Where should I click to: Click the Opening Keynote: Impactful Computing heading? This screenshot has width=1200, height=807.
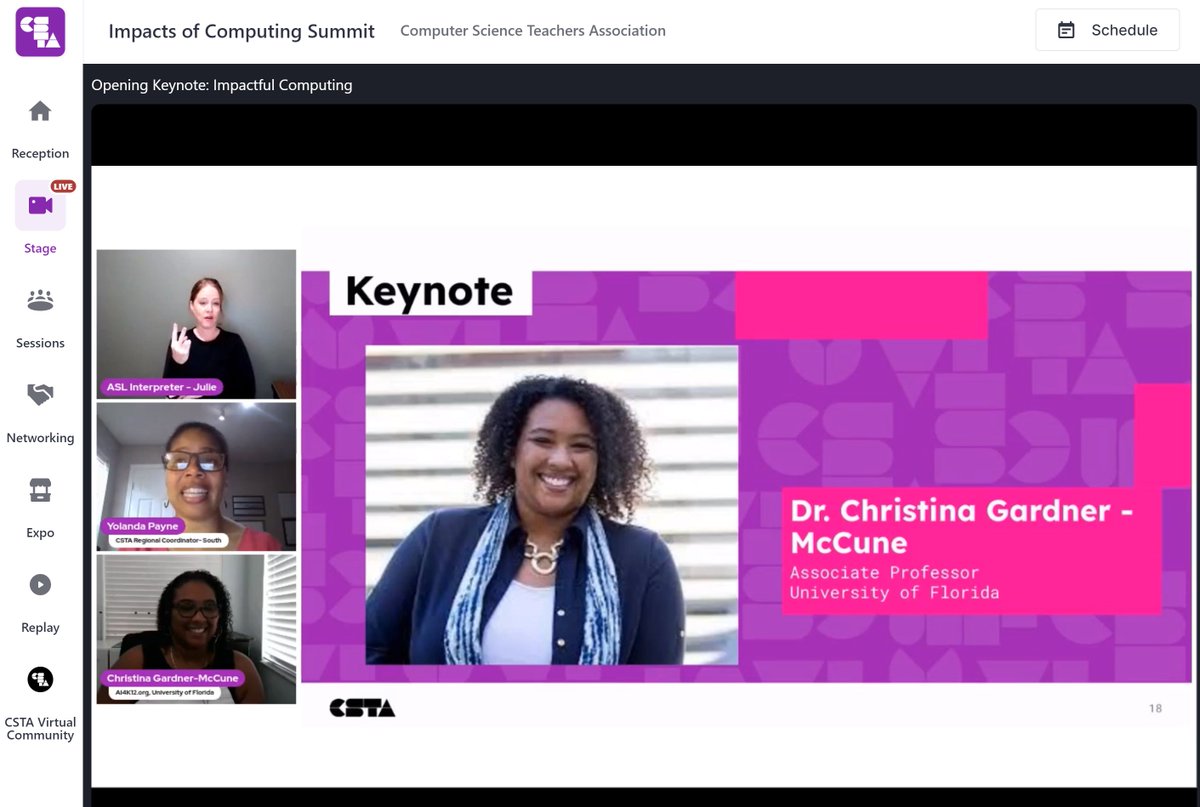click(x=222, y=85)
